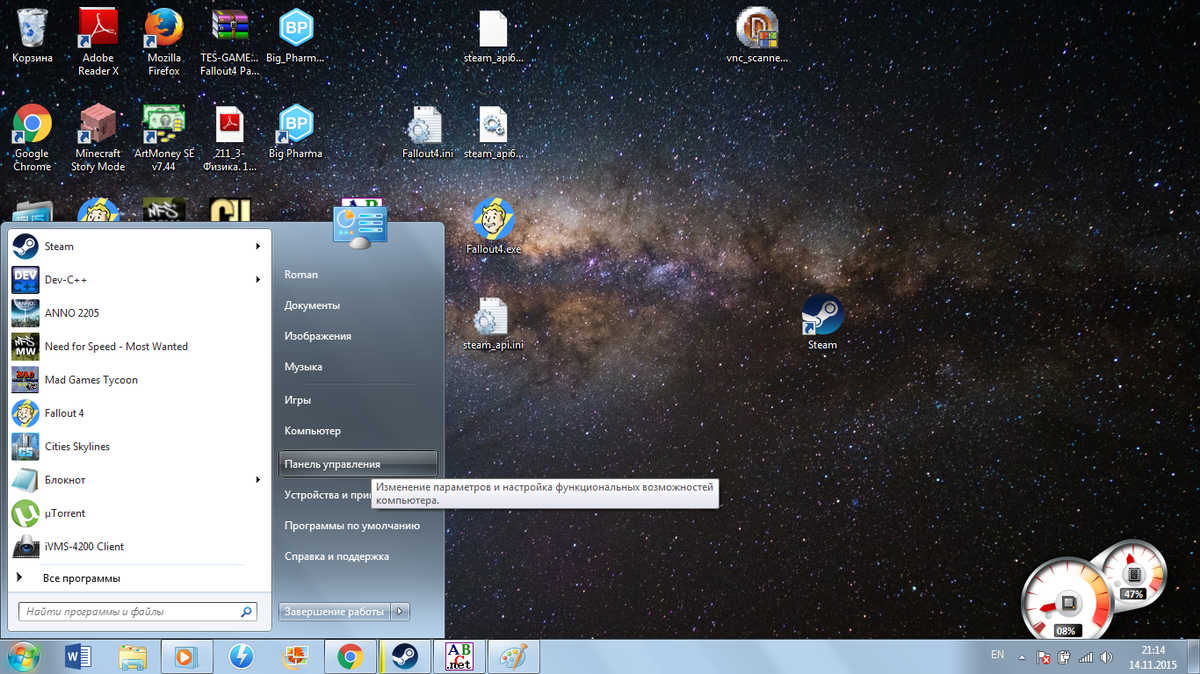1200x674 pixels.
Task: Click the Start orb button
Action: 22,657
